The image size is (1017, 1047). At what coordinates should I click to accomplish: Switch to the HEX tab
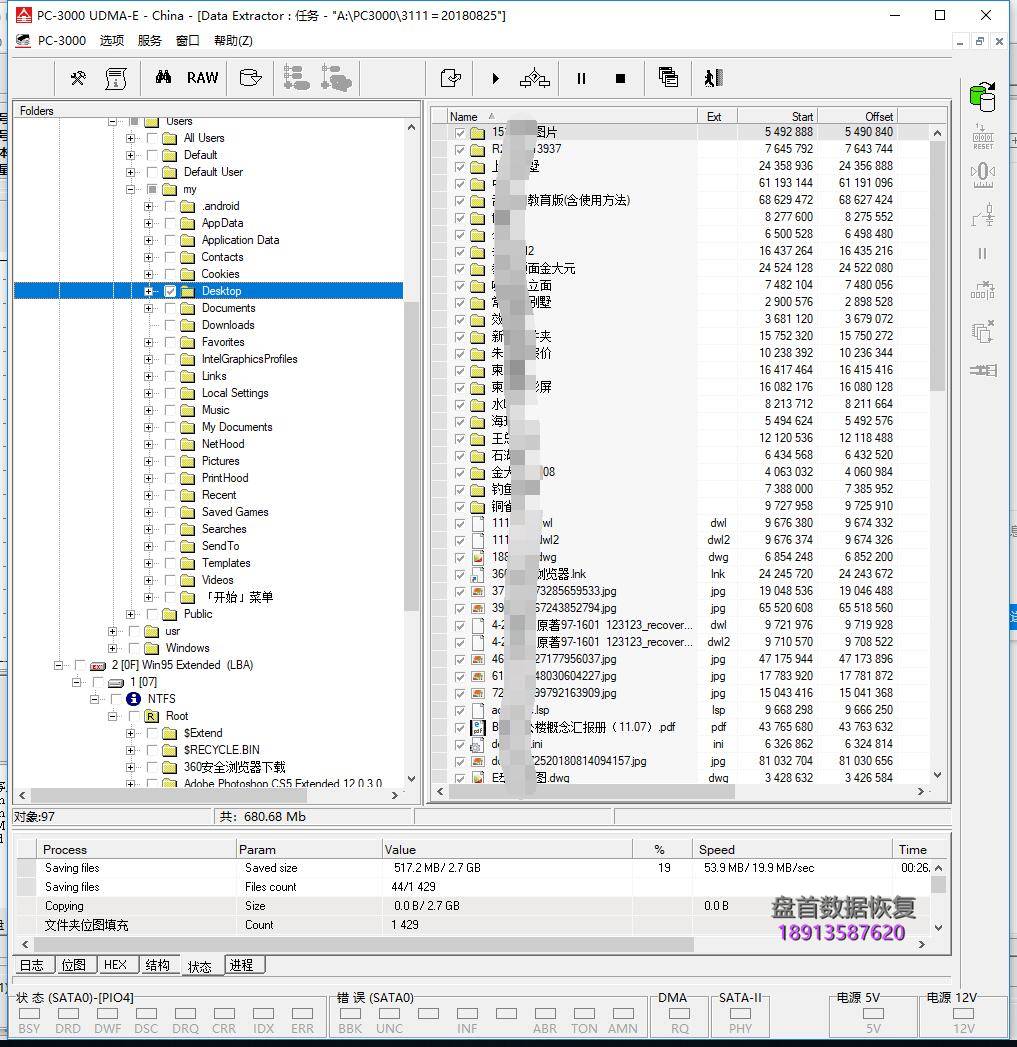coord(115,965)
